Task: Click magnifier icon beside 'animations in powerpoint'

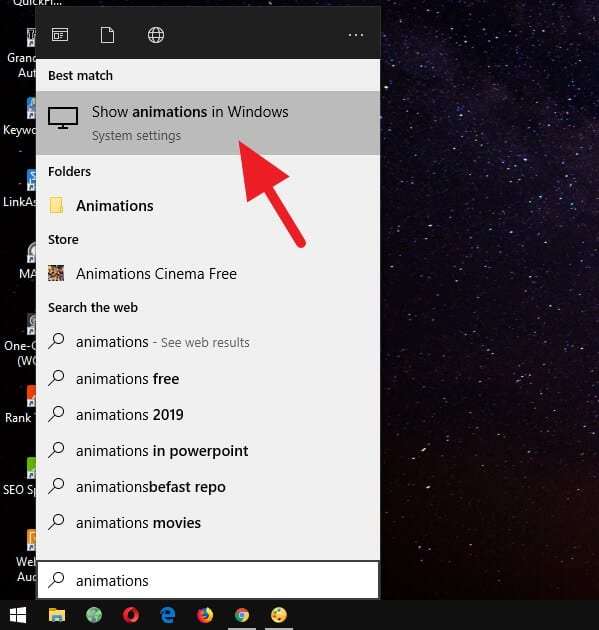Action: (x=56, y=450)
